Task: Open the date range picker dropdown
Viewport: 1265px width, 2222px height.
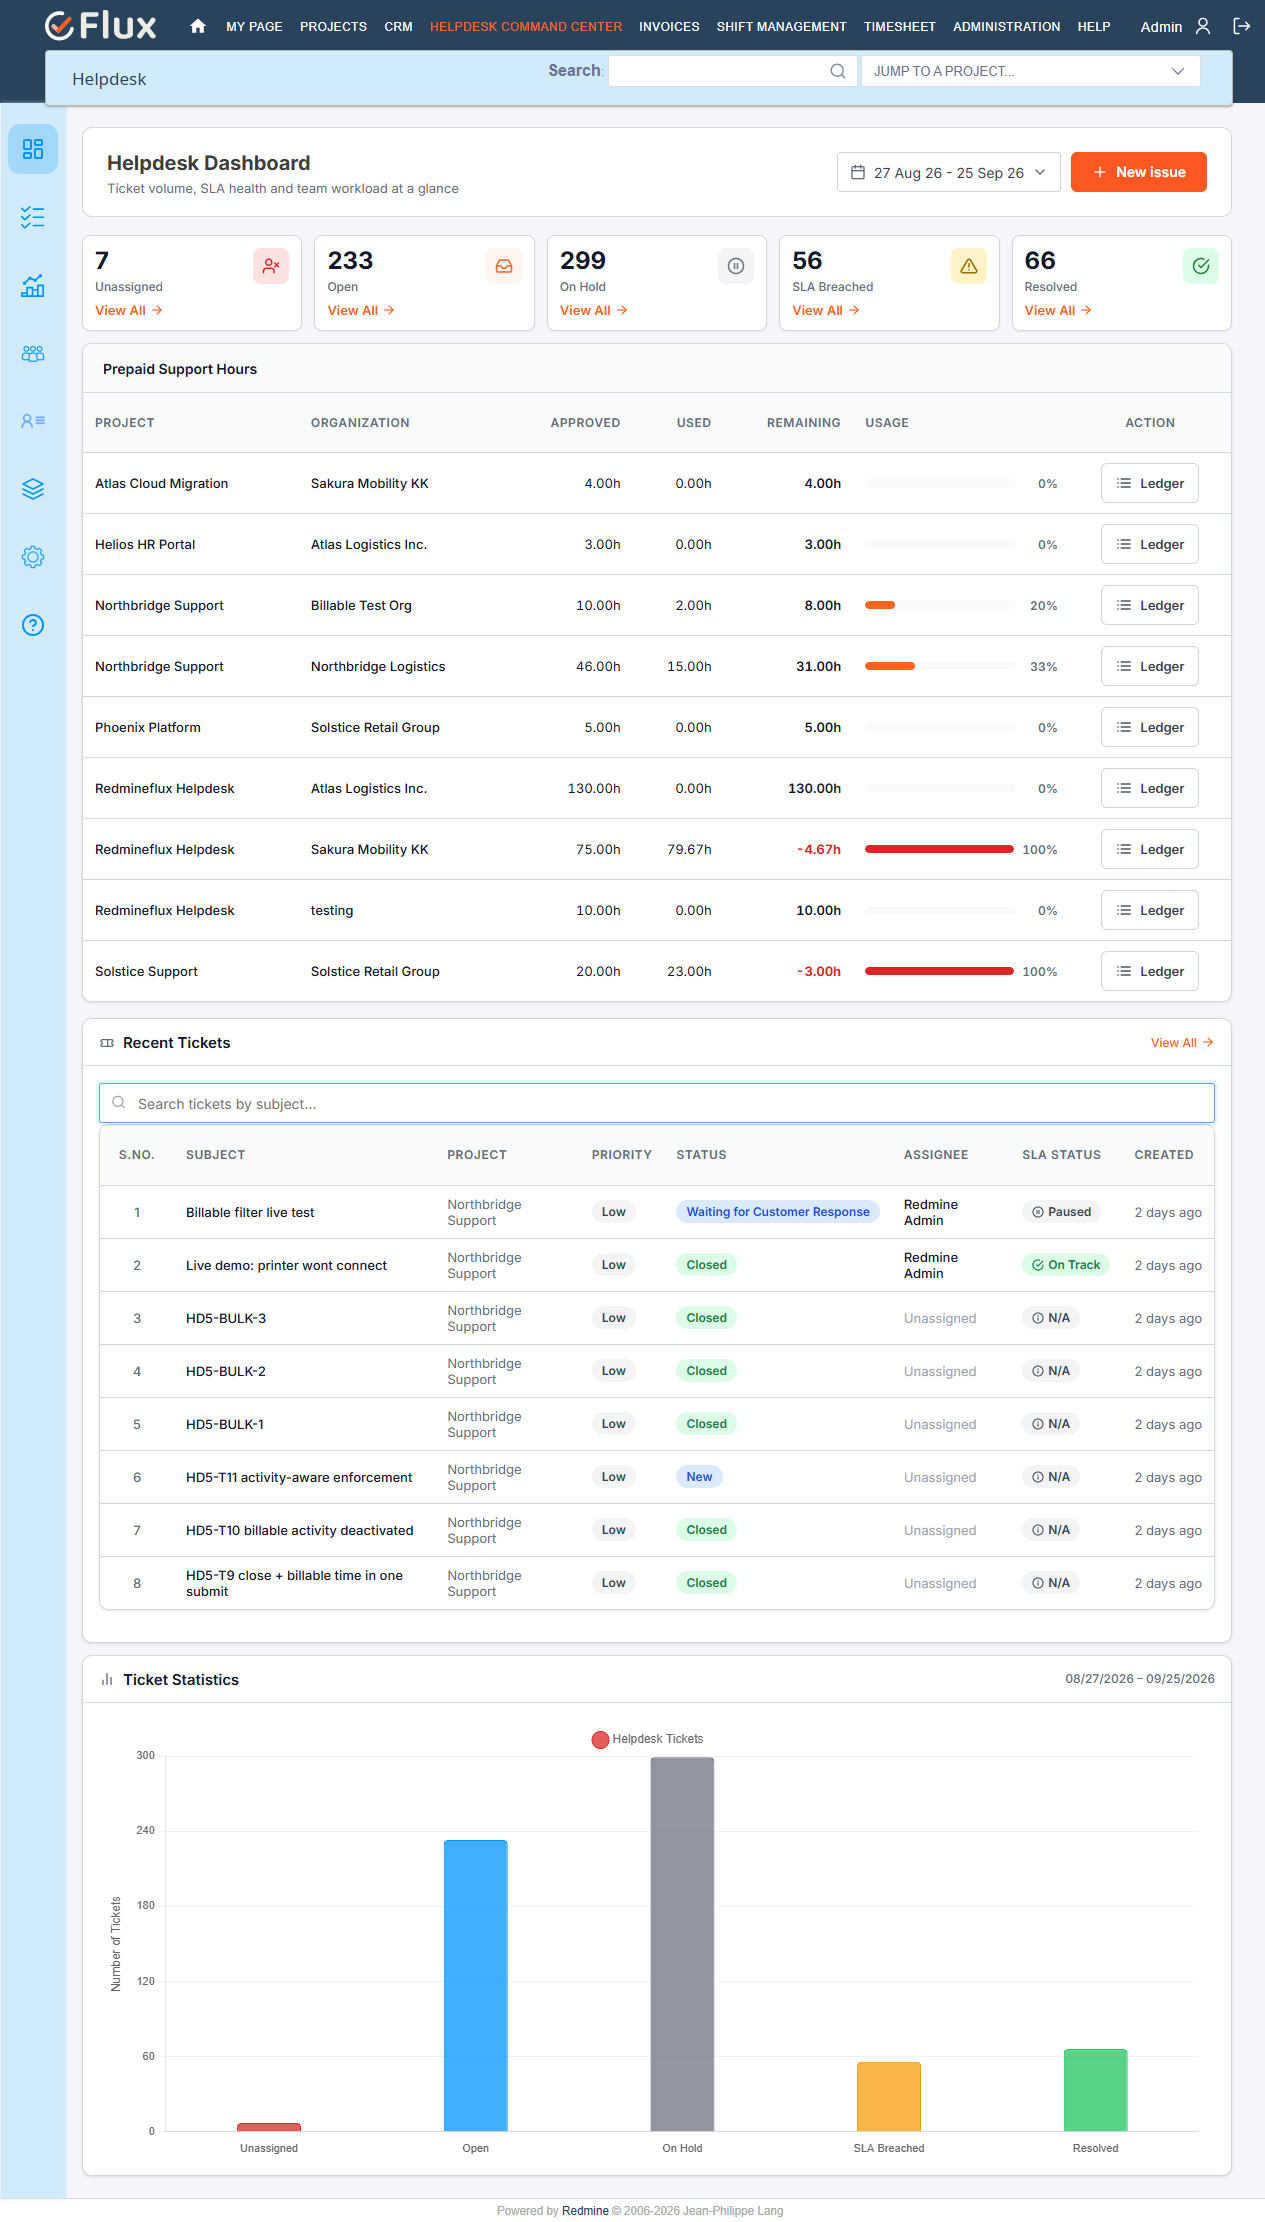Action: [949, 172]
